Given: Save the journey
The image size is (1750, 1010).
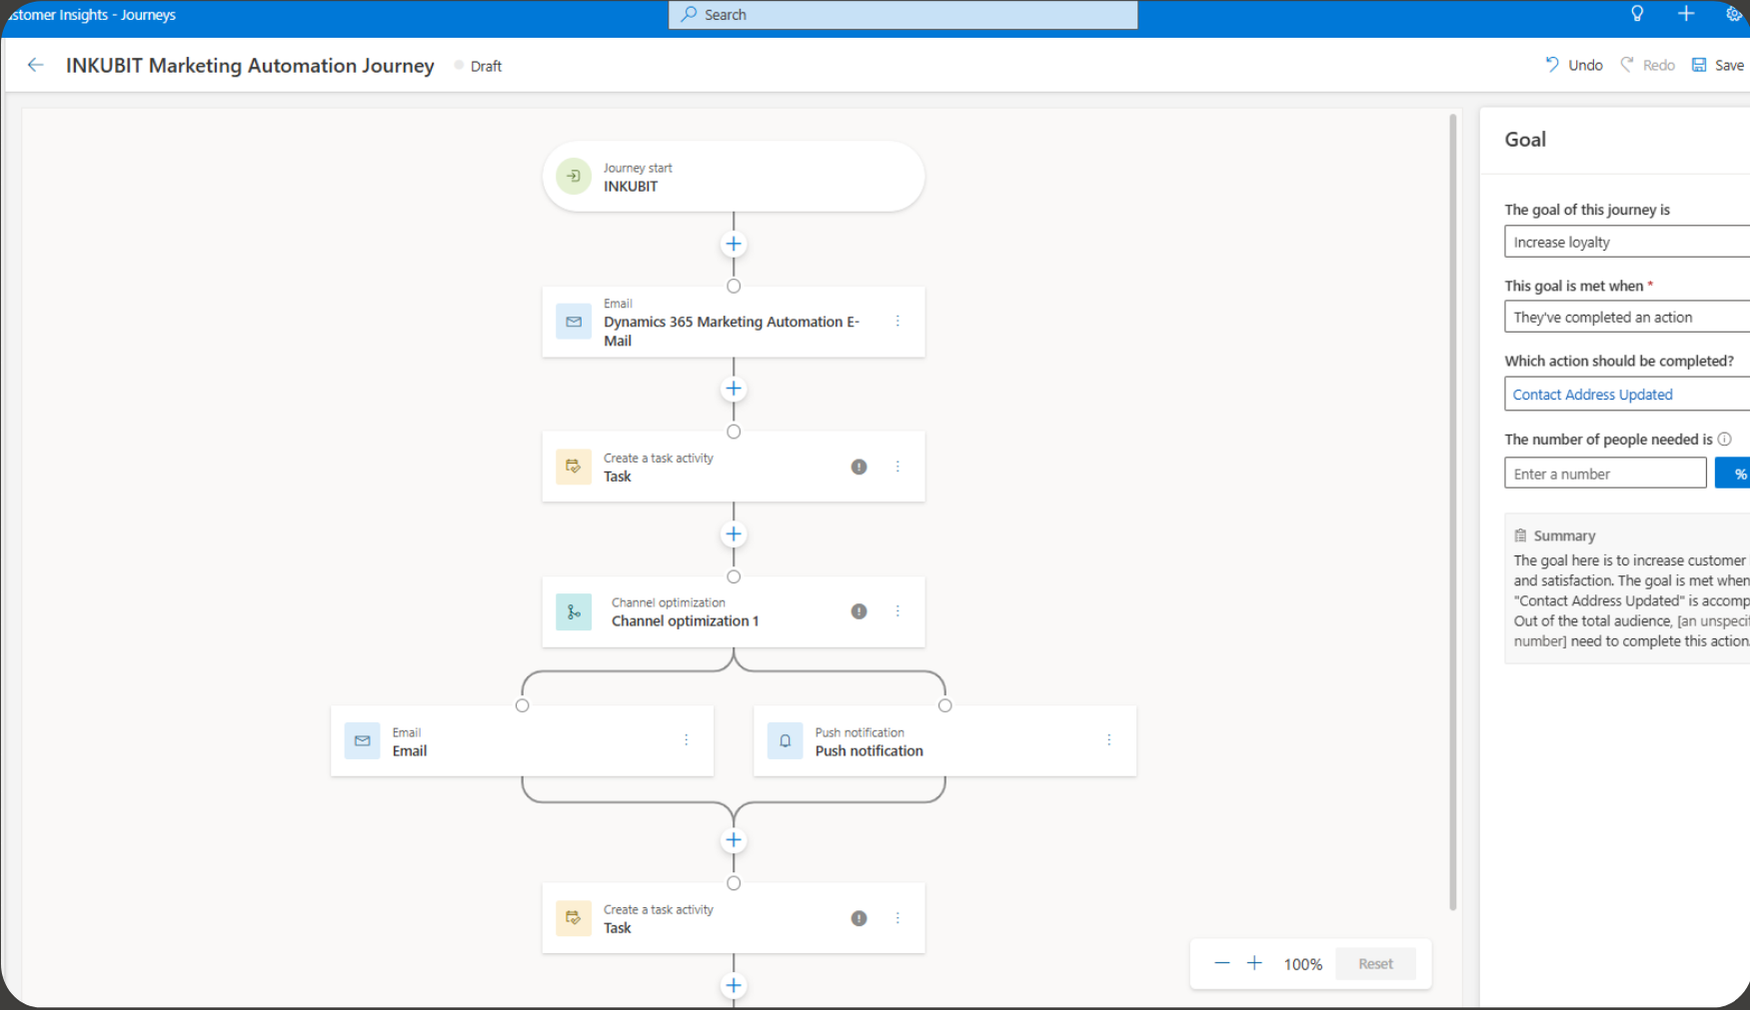Looking at the screenshot, I should 1718,65.
